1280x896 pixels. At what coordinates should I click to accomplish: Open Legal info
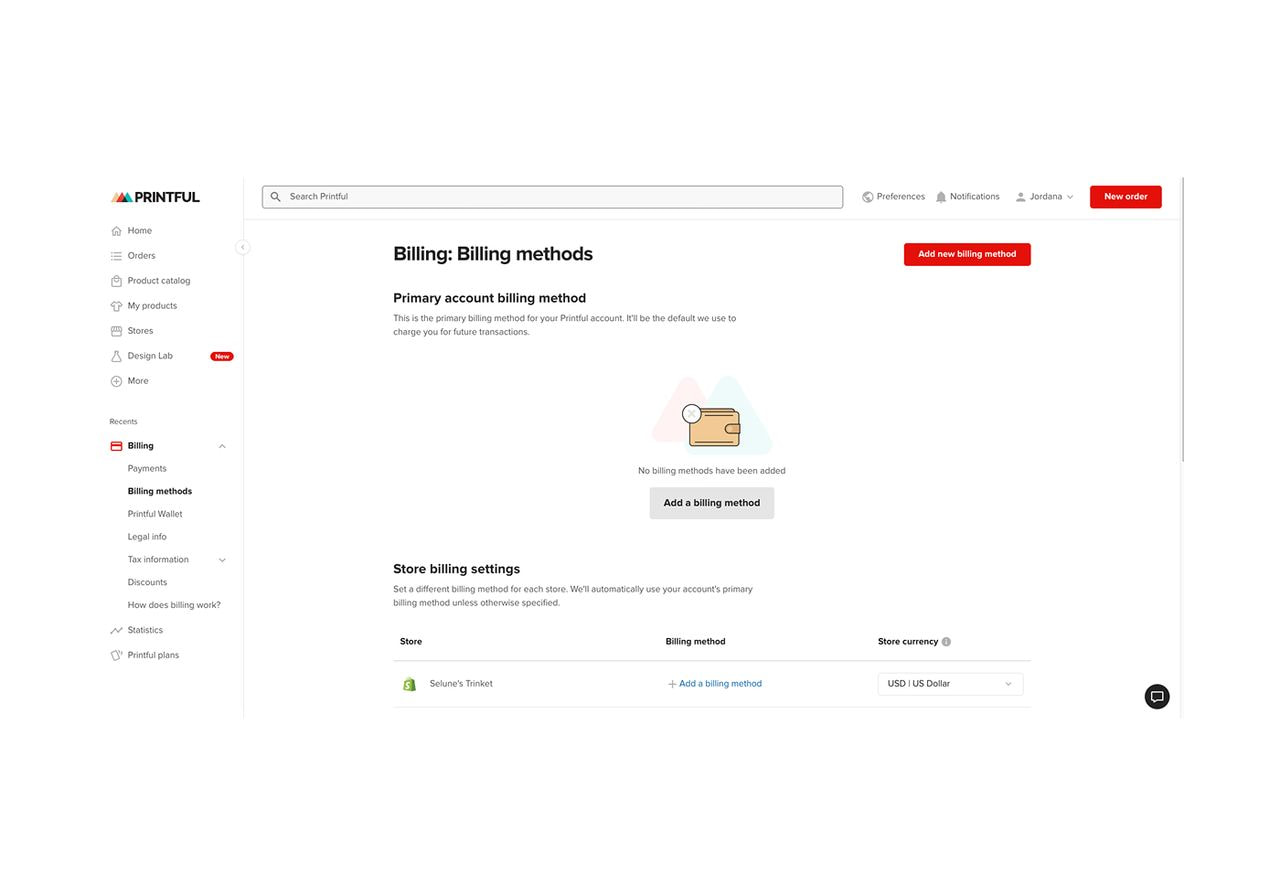point(147,537)
